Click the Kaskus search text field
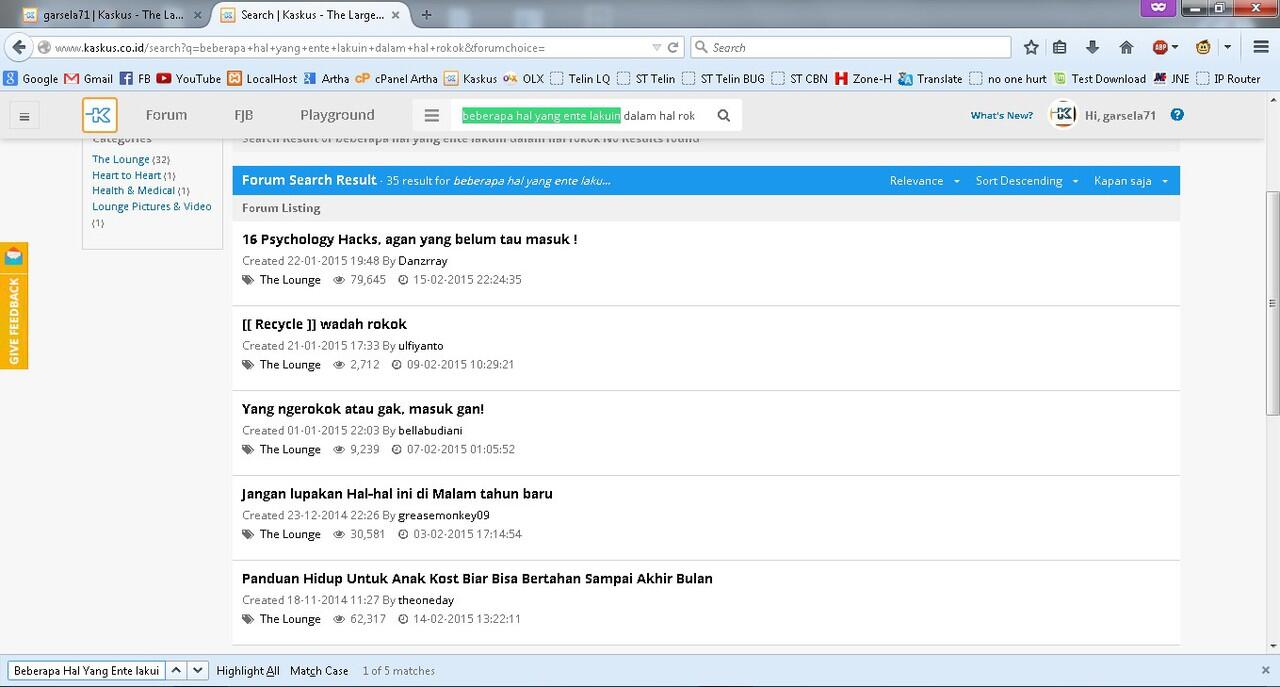 point(581,116)
